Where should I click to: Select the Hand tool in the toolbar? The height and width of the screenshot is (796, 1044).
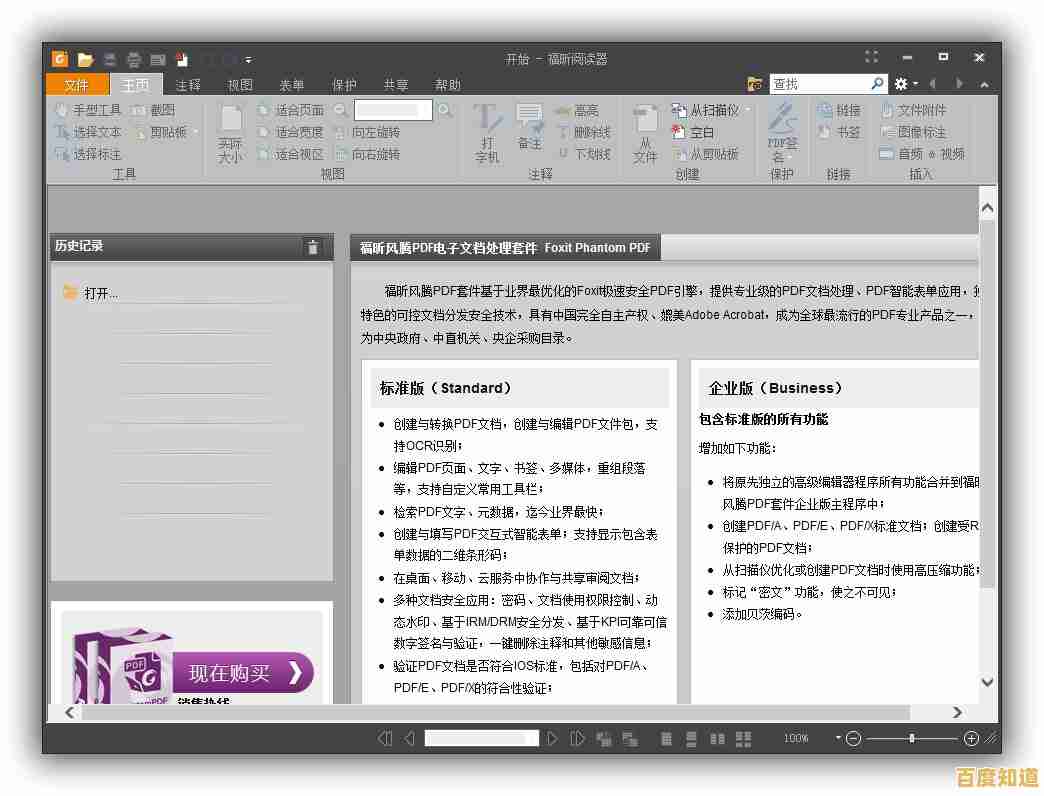(x=85, y=110)
